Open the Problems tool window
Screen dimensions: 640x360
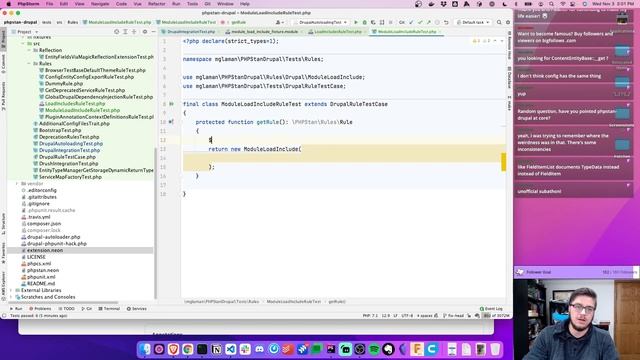point(40,309)
